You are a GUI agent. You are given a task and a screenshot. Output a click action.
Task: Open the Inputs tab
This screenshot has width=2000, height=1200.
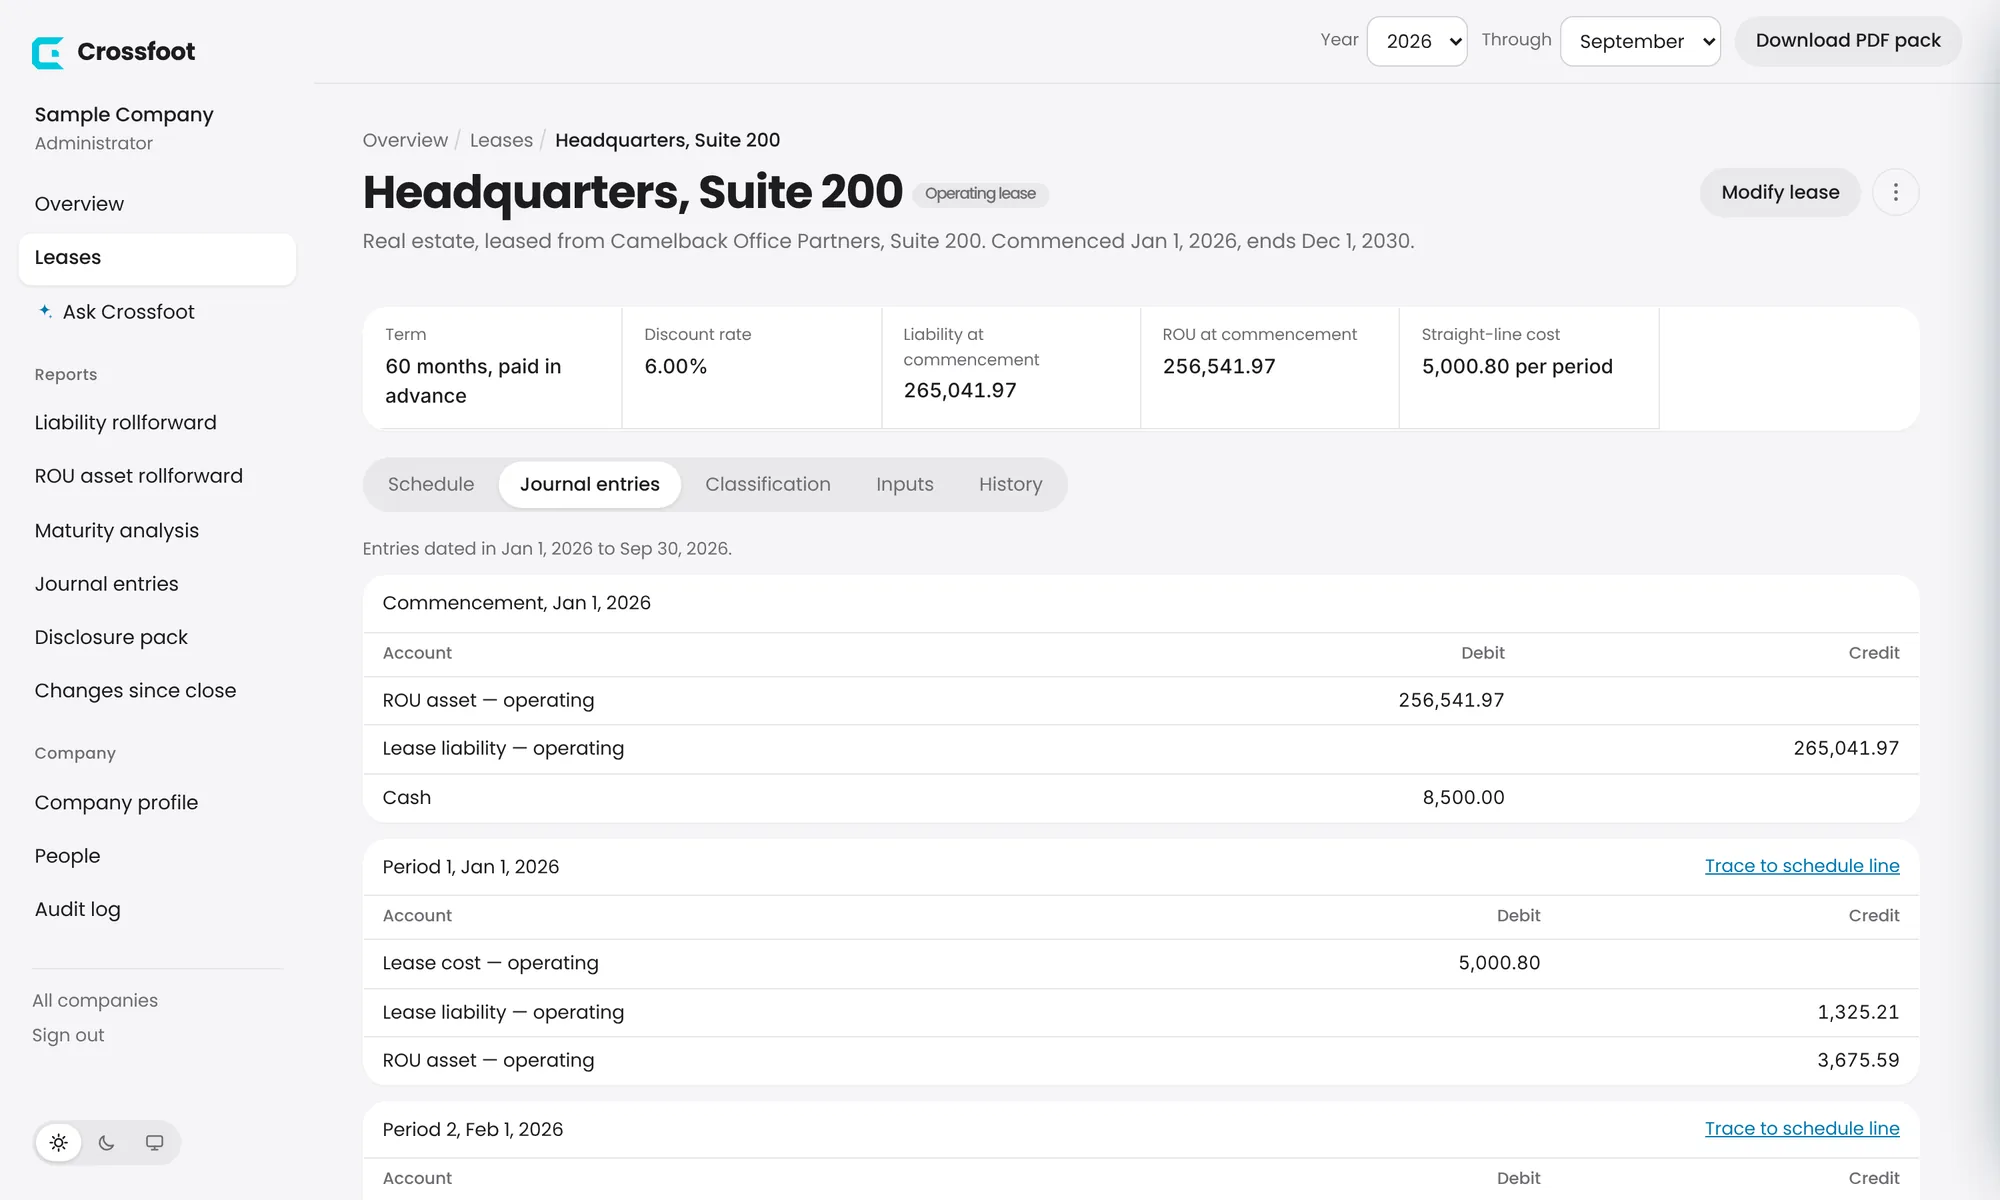click(x=905, y=484)
